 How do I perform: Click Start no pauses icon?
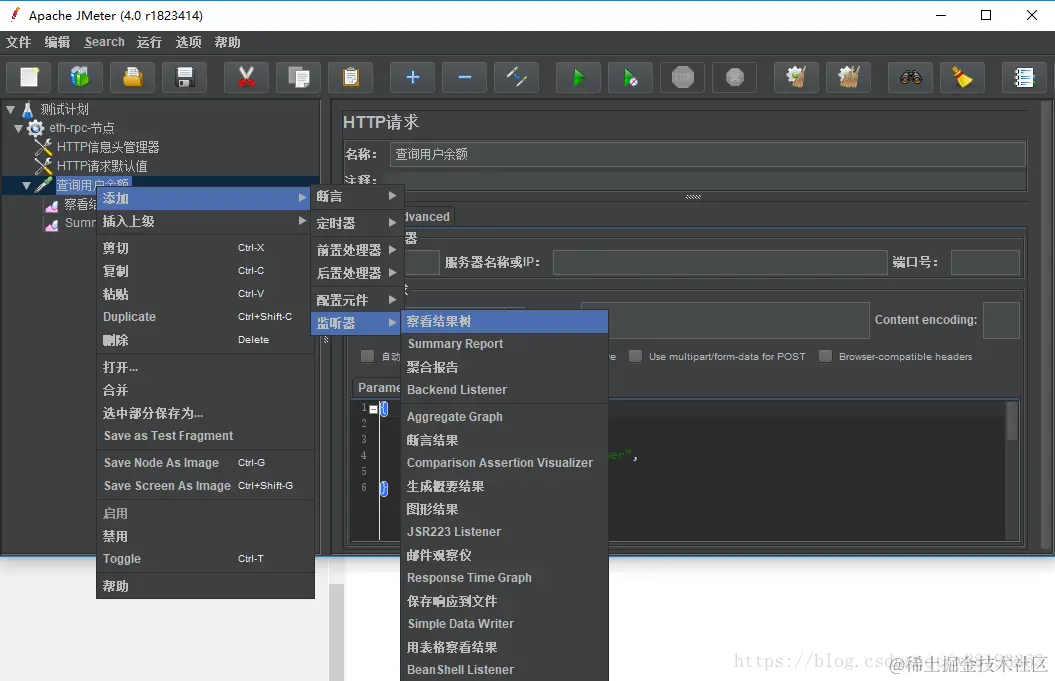click(630, 77)
